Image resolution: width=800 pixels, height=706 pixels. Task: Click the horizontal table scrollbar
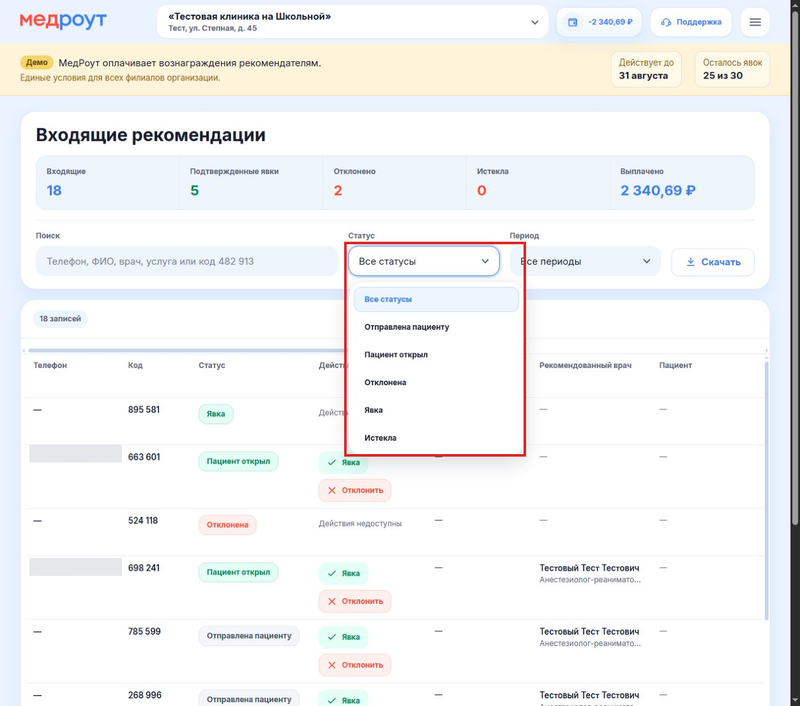tap(187, 350)
